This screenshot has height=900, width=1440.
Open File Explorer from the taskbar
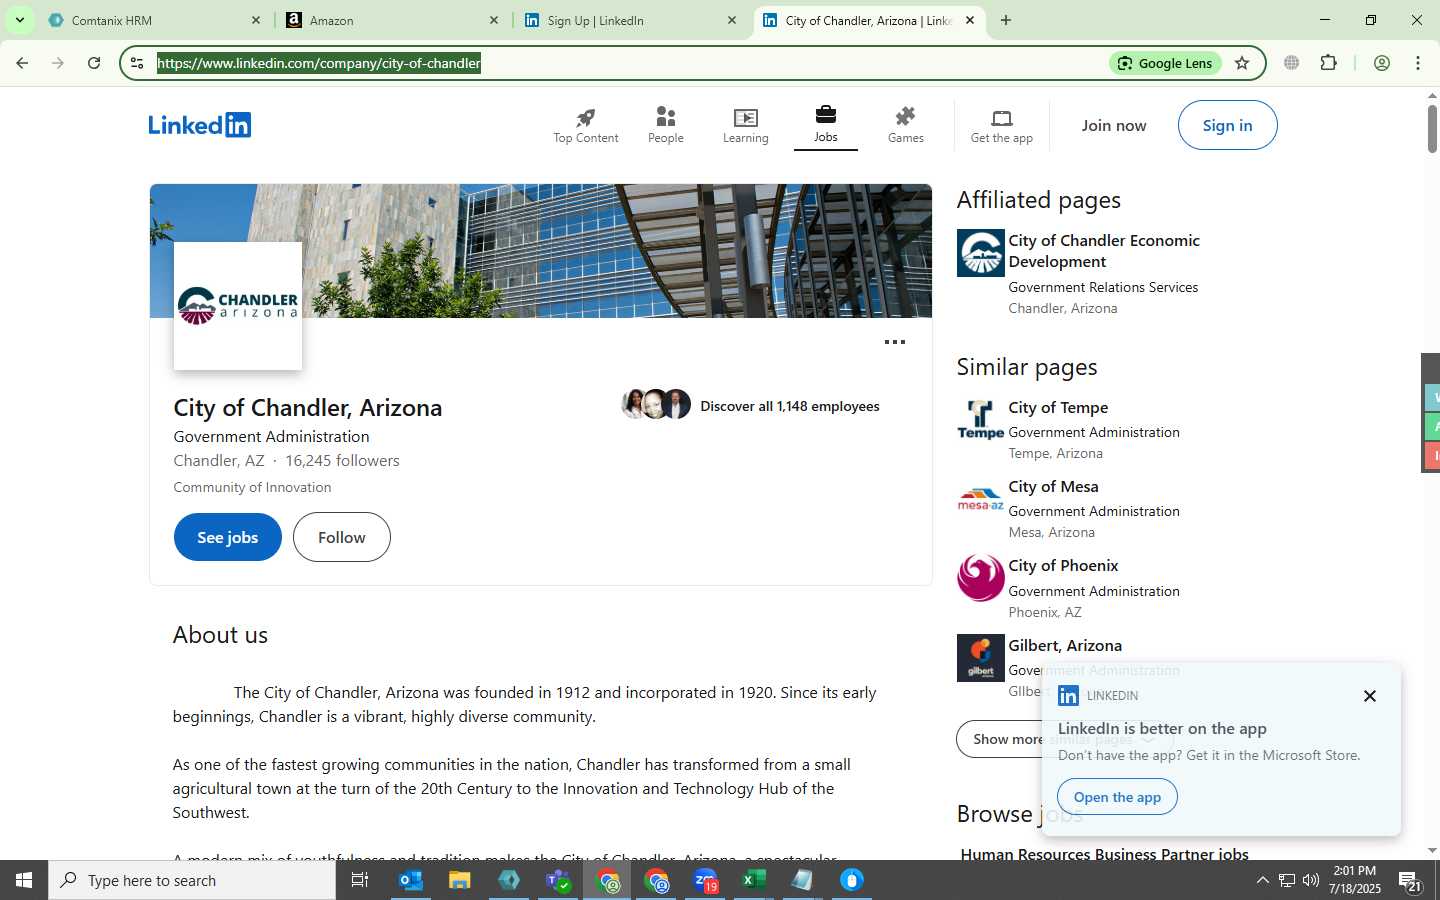(459, 880)
